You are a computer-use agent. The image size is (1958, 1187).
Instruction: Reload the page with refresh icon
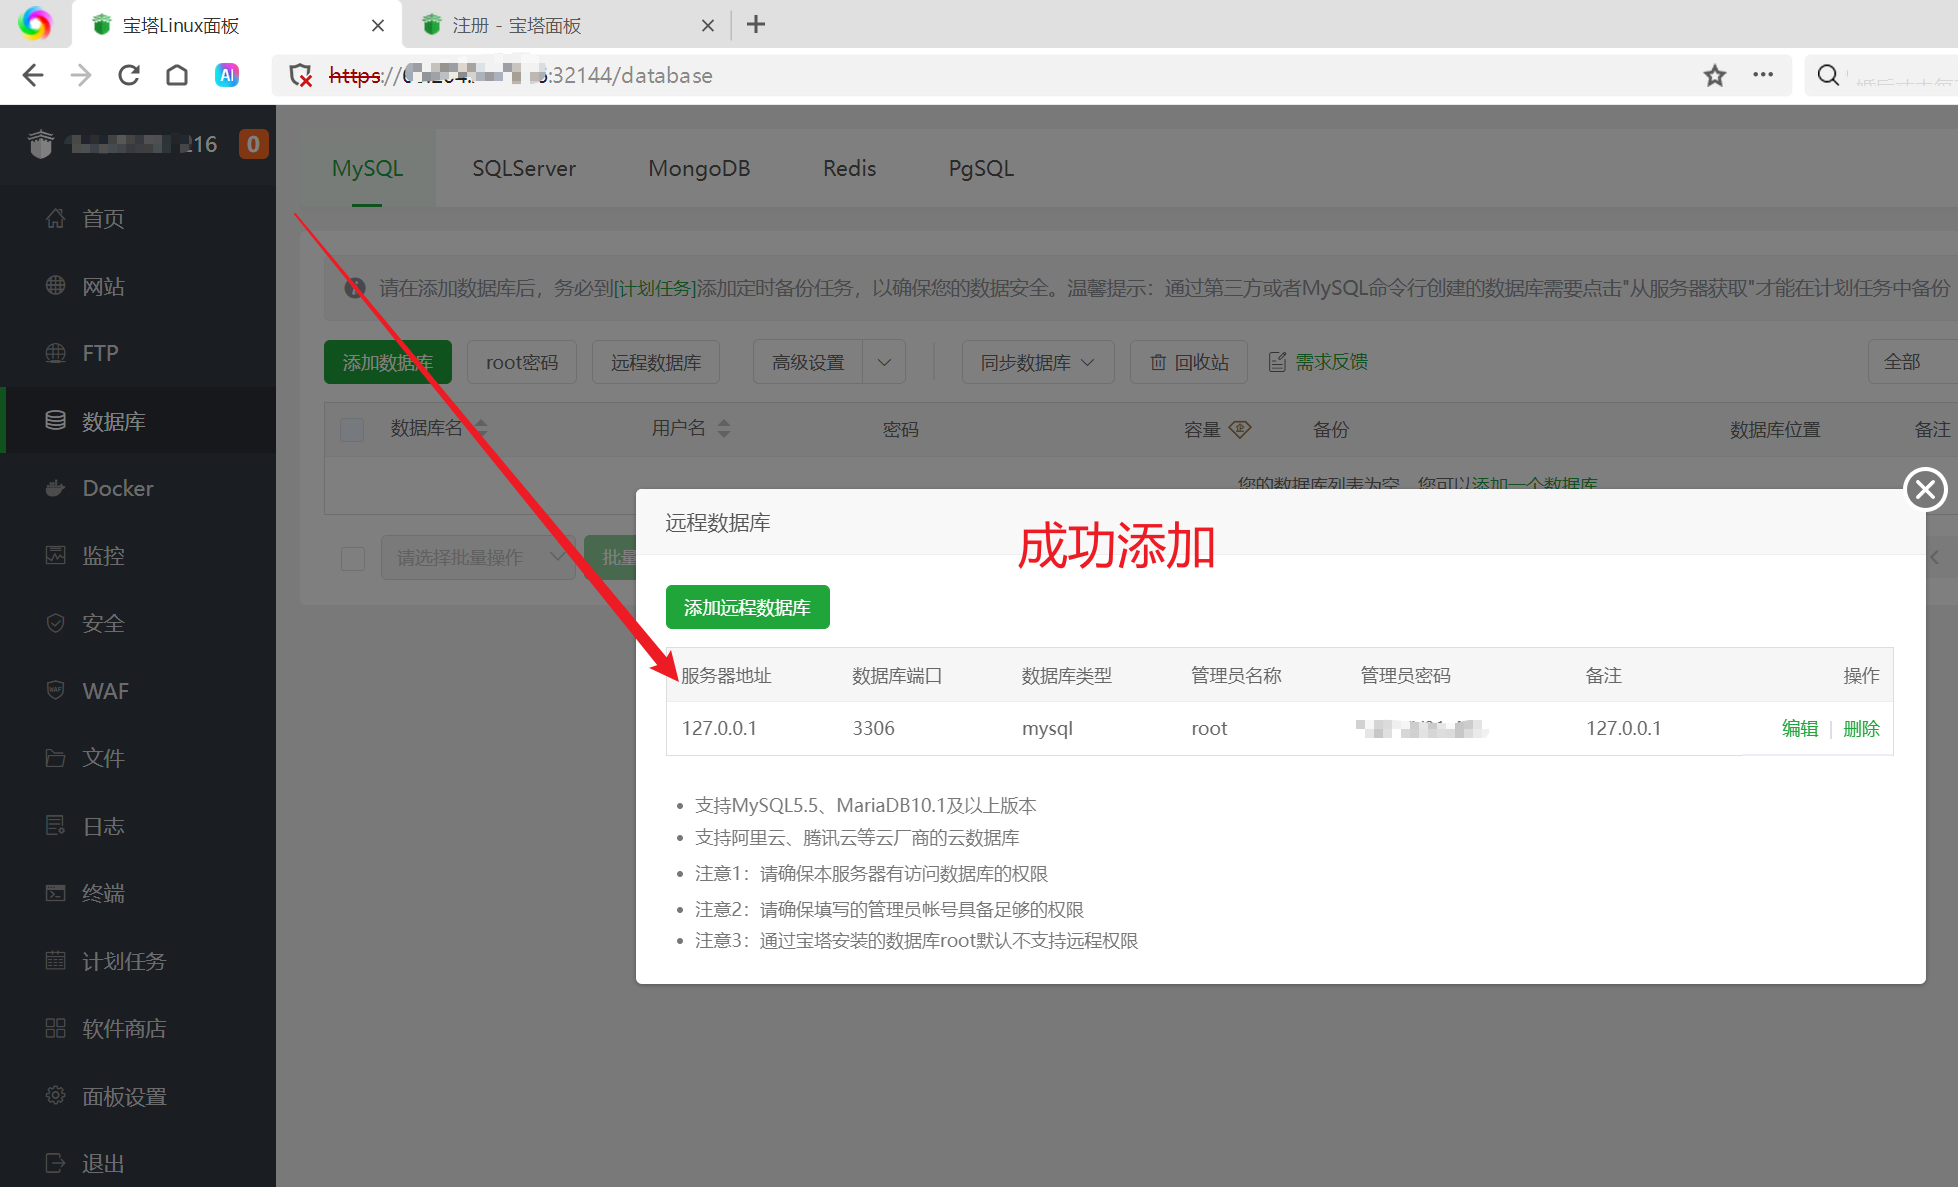tap(129, 75)
